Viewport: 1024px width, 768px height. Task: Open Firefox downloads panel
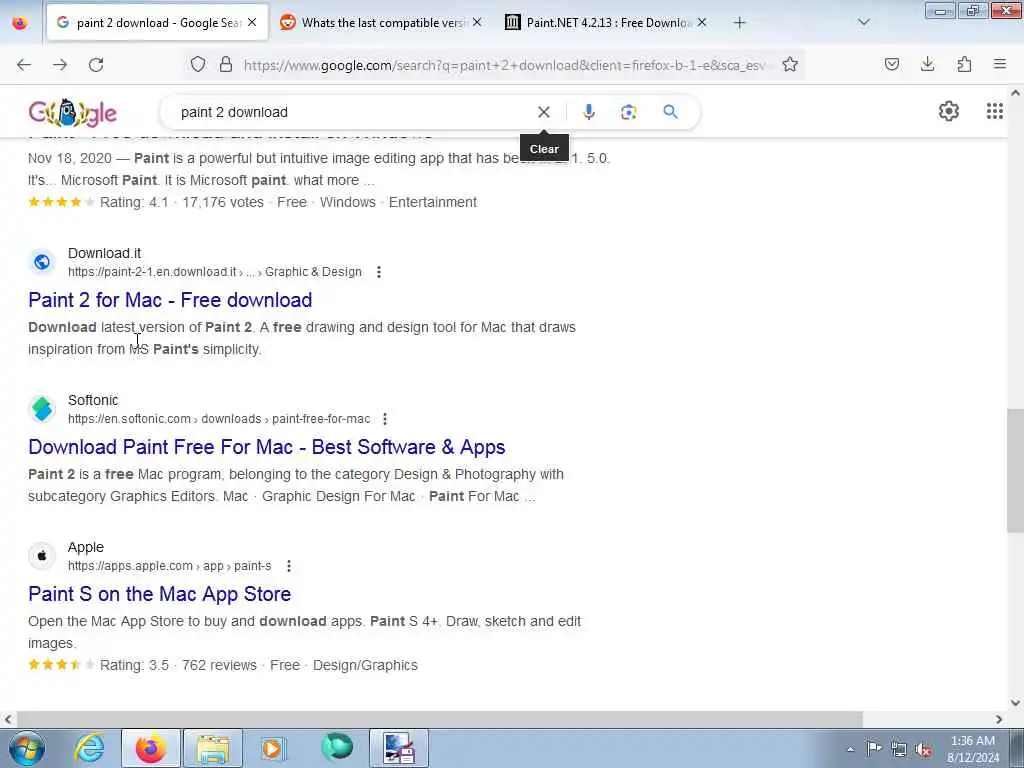coord(927,64)
